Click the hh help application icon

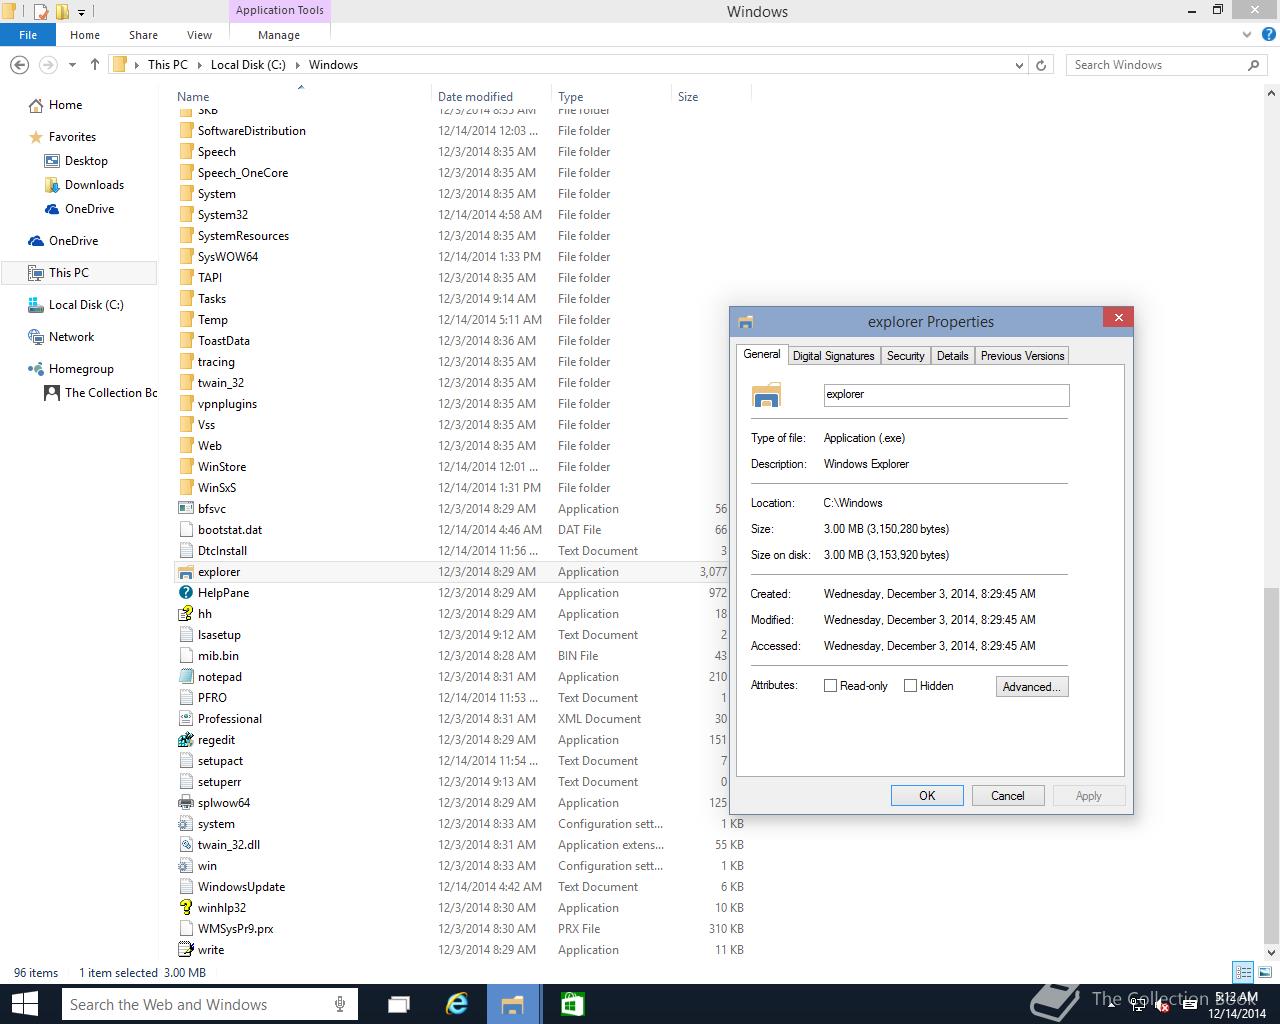pos(185,614)
